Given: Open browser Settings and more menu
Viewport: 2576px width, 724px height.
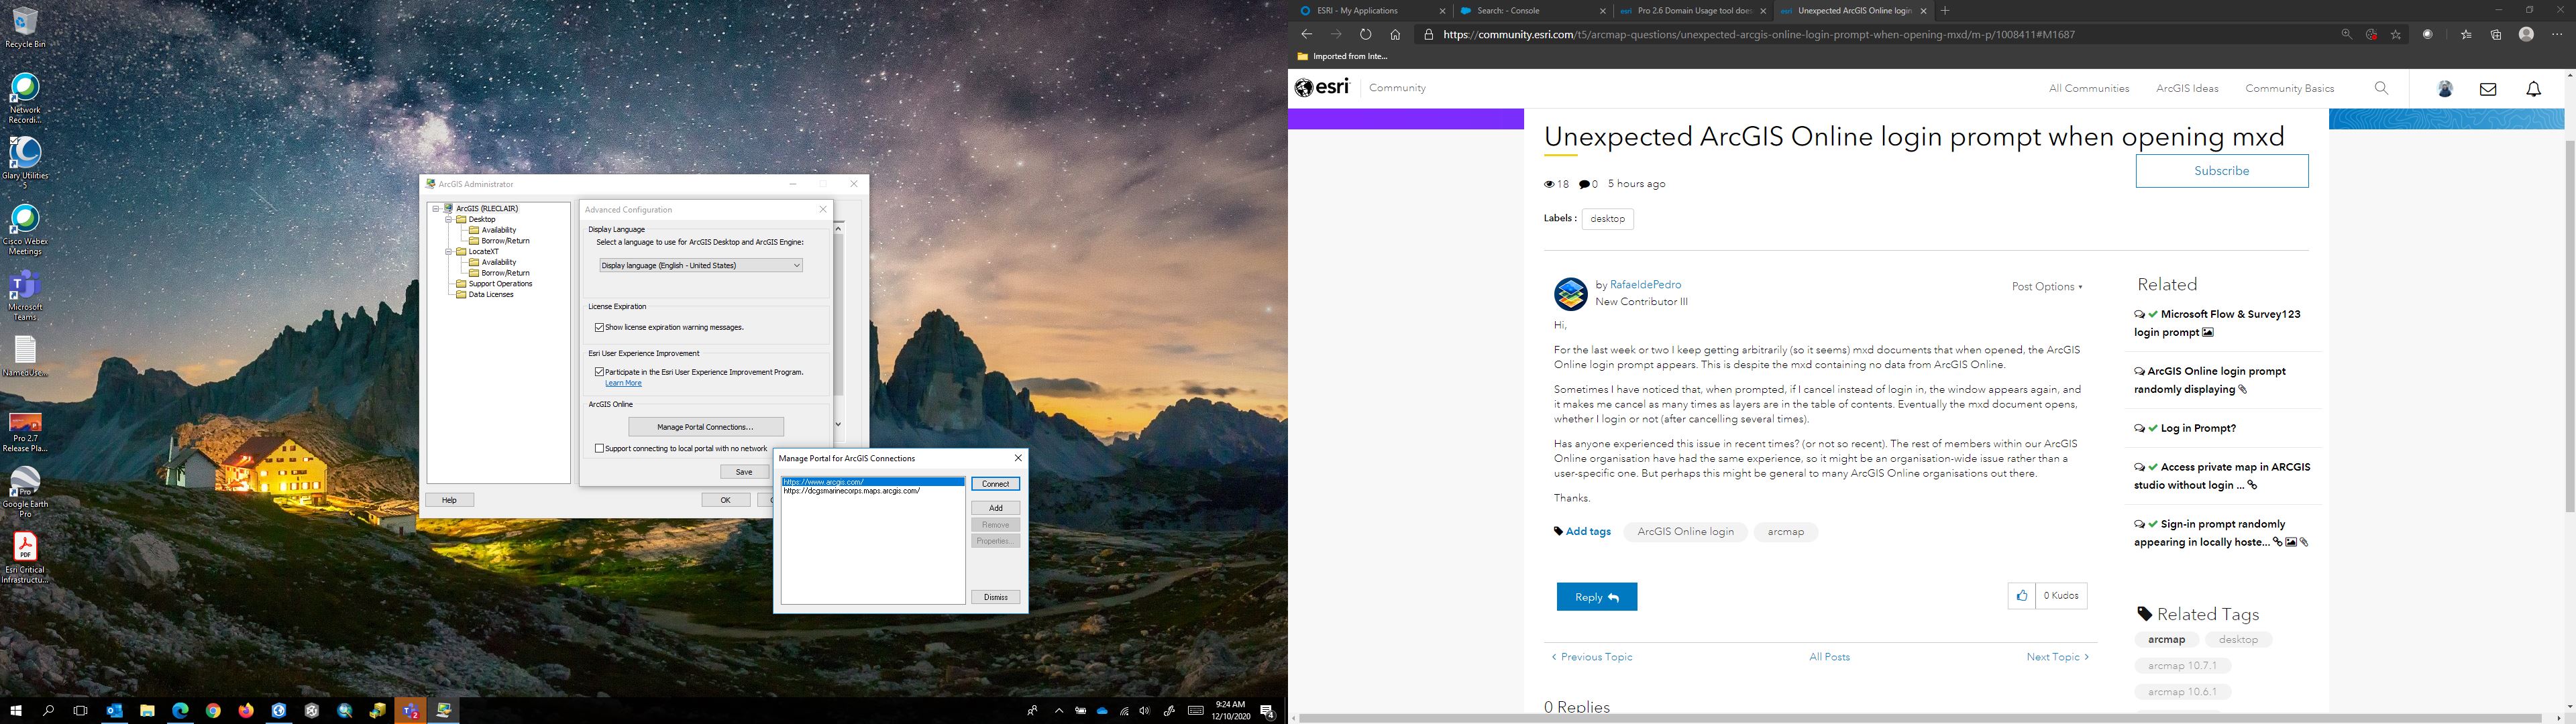Looking at the screenshot, I should (2557, 34).
